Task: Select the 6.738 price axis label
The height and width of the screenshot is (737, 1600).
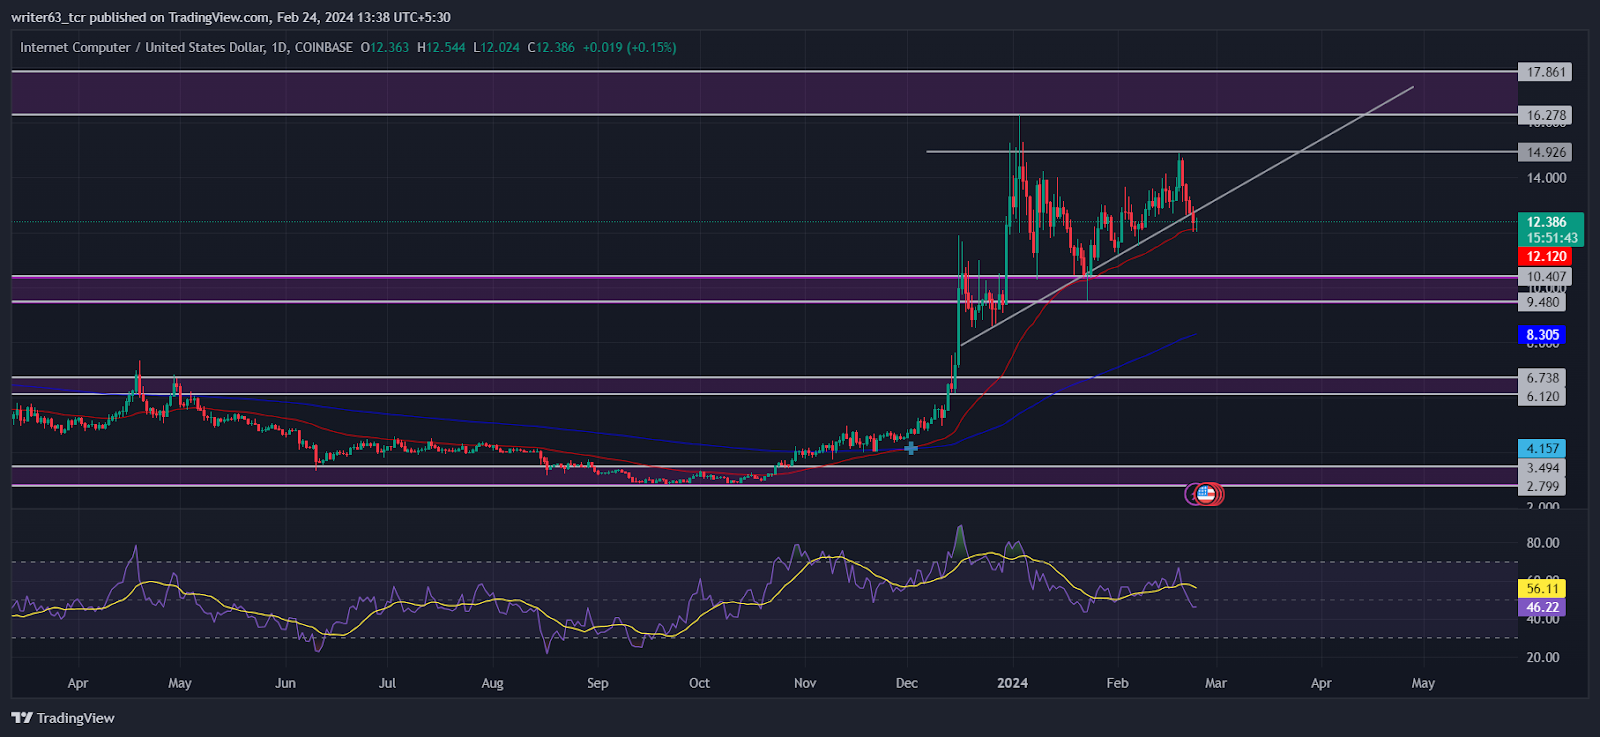Action: point(1543,378)
